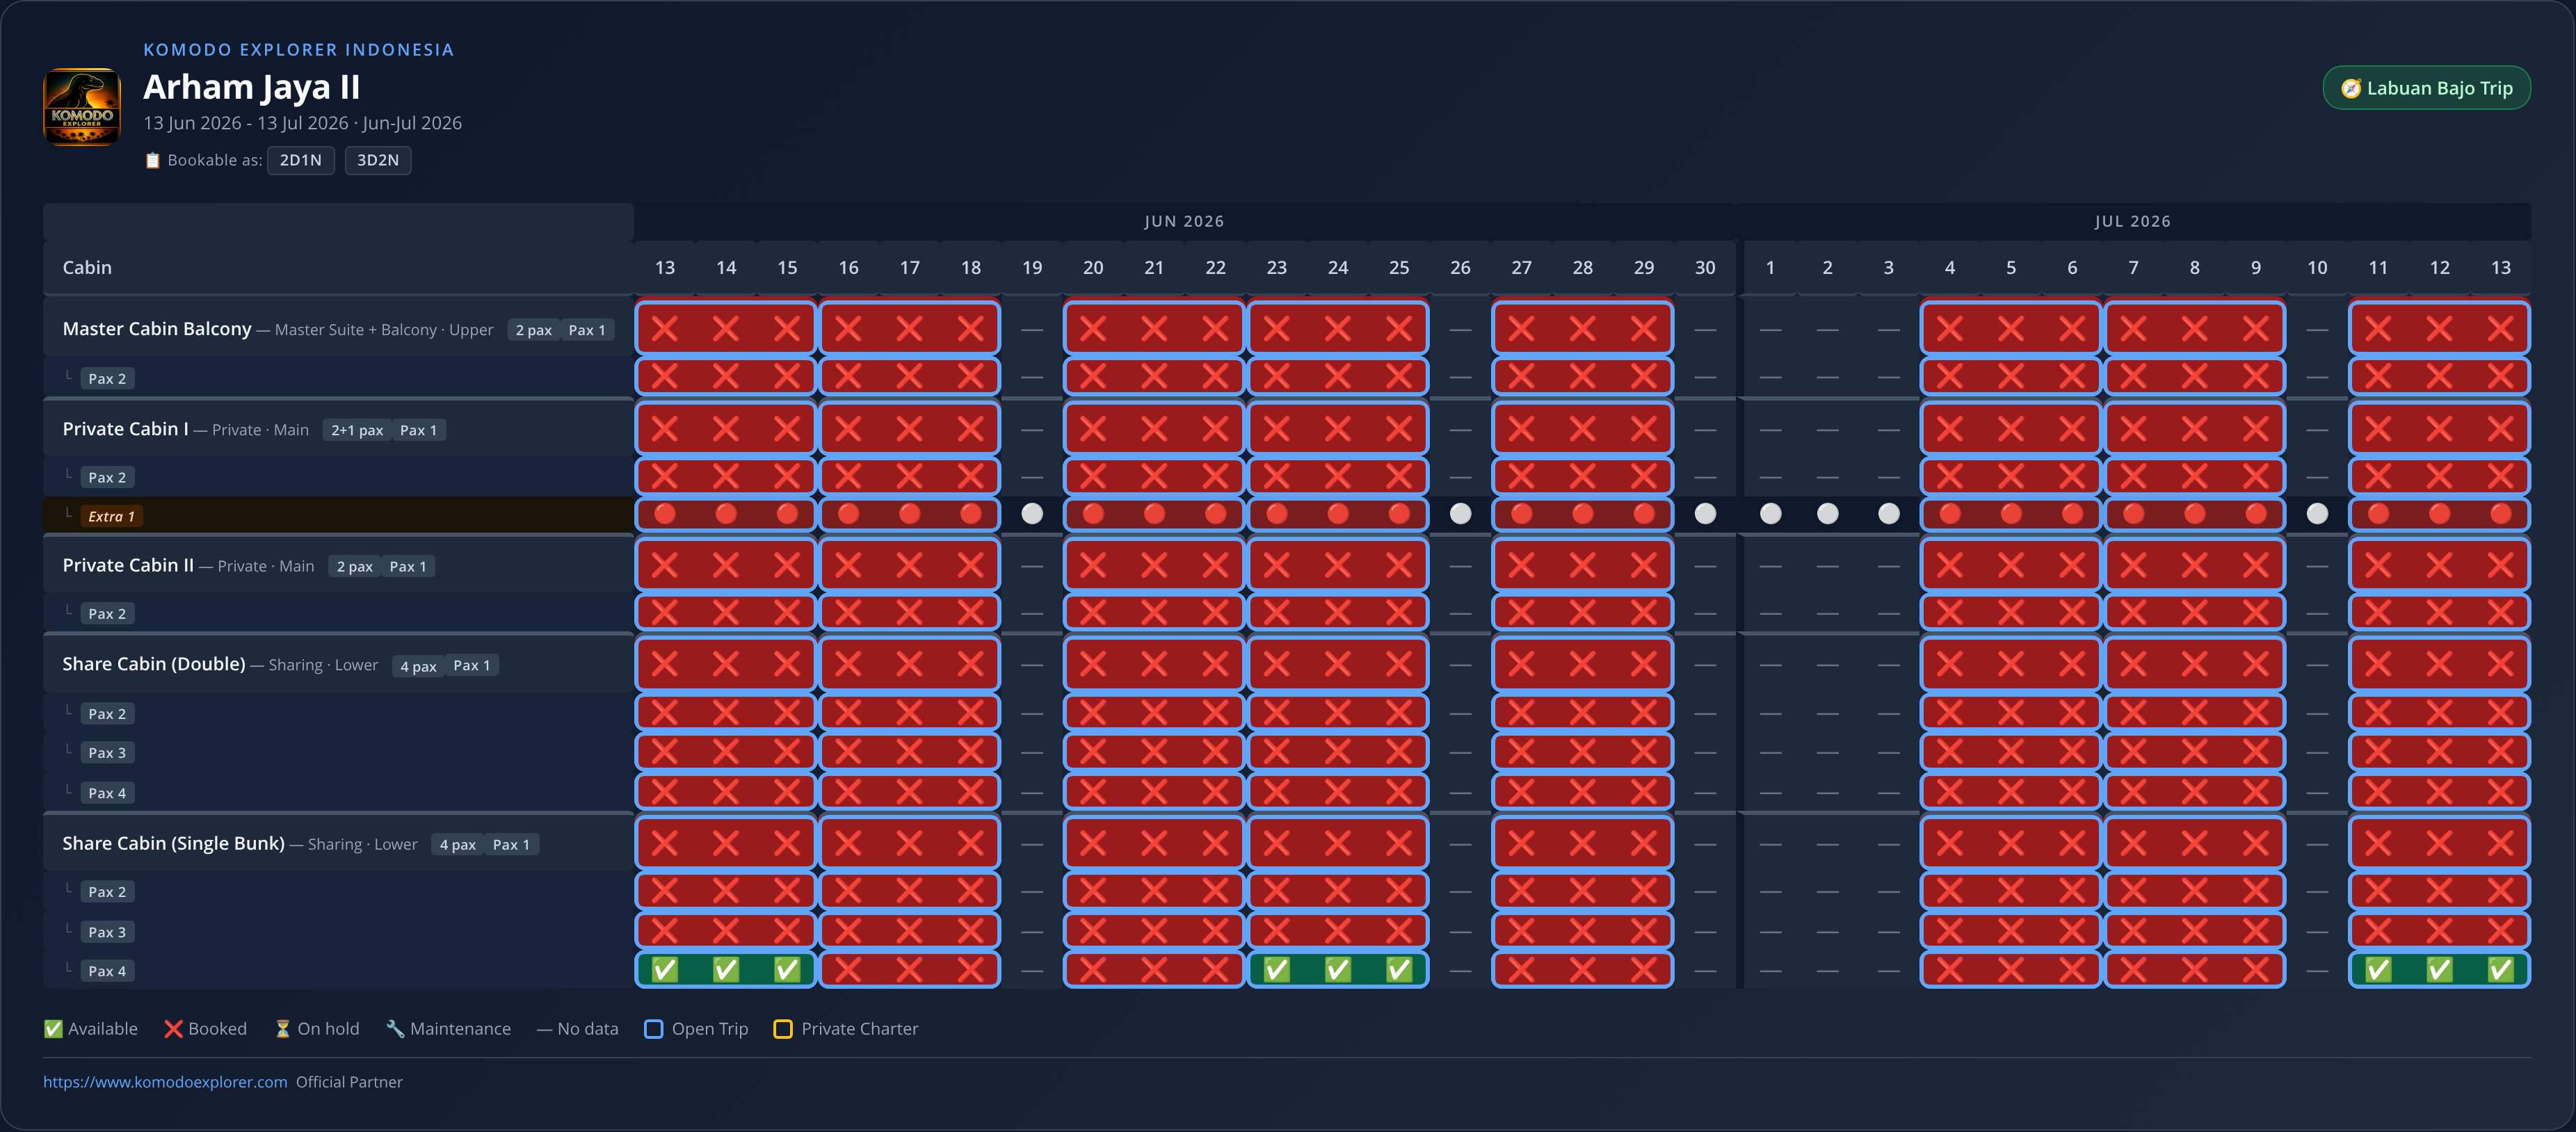Image resolution: width=2576 pixels, height=1132 pixels.
Task: Click white dot on Jun 19 Extra 1 row
Action: 1032,514
